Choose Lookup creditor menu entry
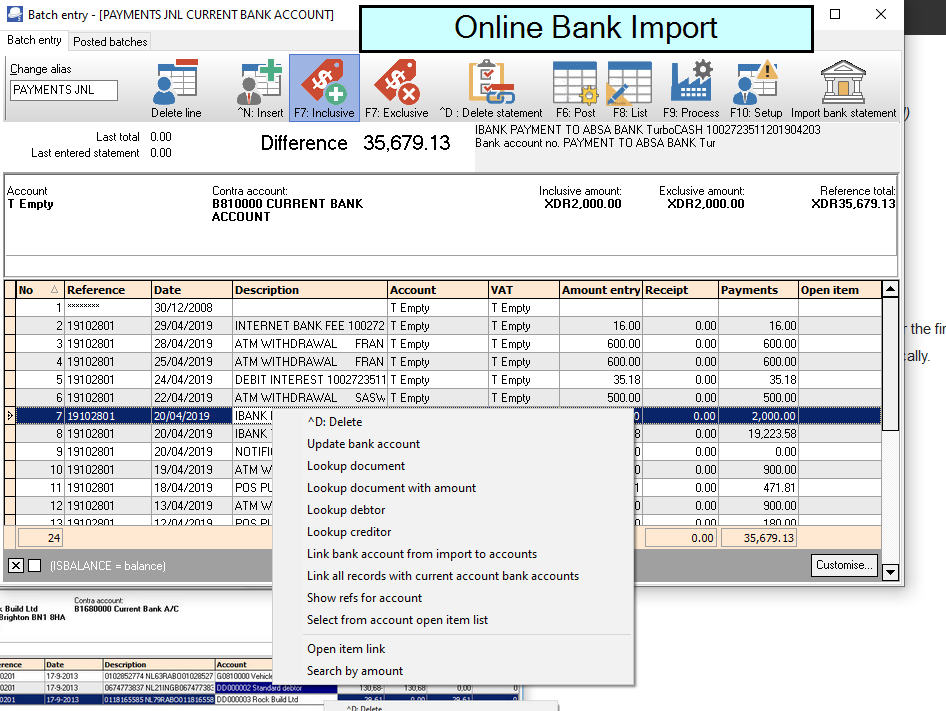Screen dimensions: 946x711 click(349, 532)
